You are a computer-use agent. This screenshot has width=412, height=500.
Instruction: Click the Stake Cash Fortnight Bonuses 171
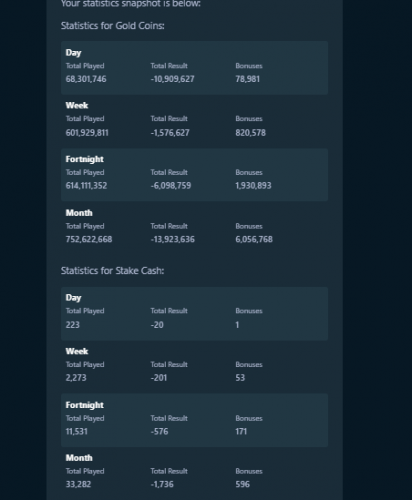pos(241,431)
